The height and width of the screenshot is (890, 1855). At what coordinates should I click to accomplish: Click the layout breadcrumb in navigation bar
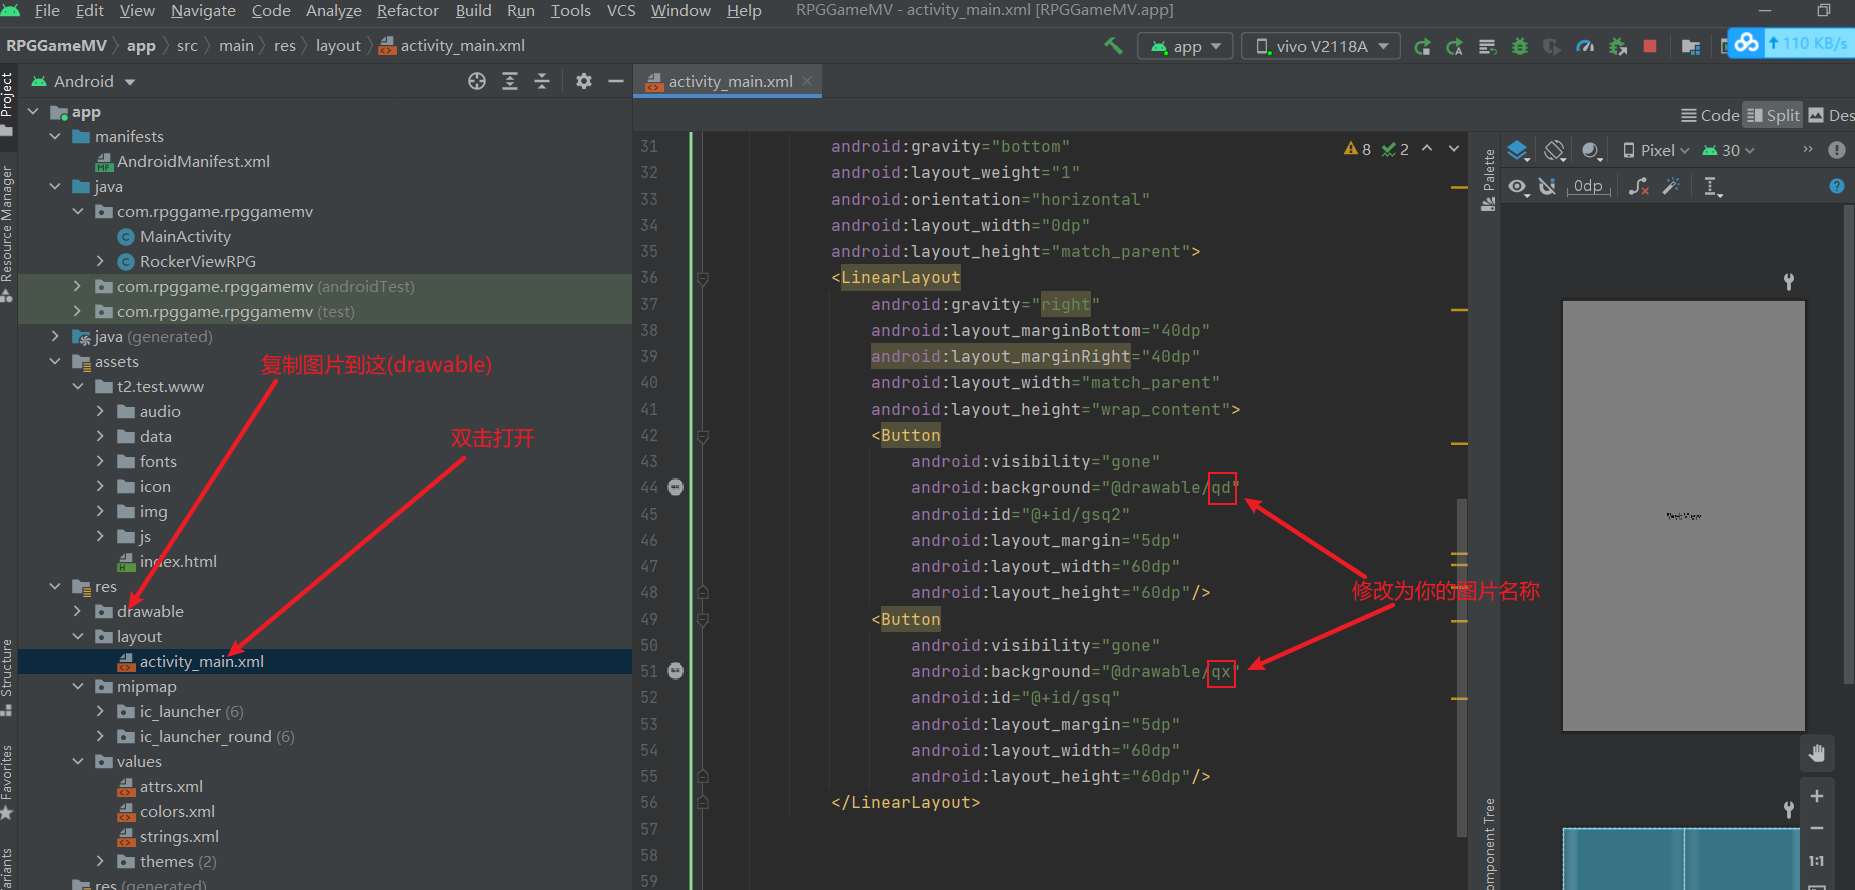338,45
